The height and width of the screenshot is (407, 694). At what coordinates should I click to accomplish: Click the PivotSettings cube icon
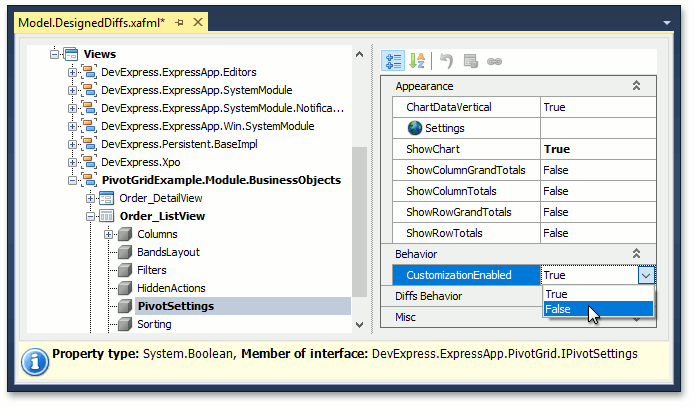pyautogui.click(x=125, y=306)
